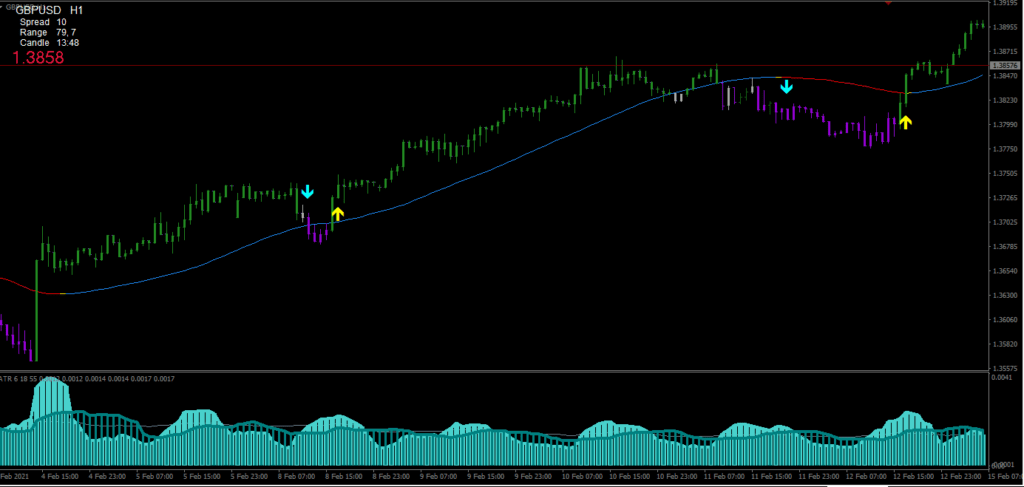The width and height of the screenshot is (1024, 487).
Task: Select the 1.38576 current price tag
Action: coord(1004,65)
